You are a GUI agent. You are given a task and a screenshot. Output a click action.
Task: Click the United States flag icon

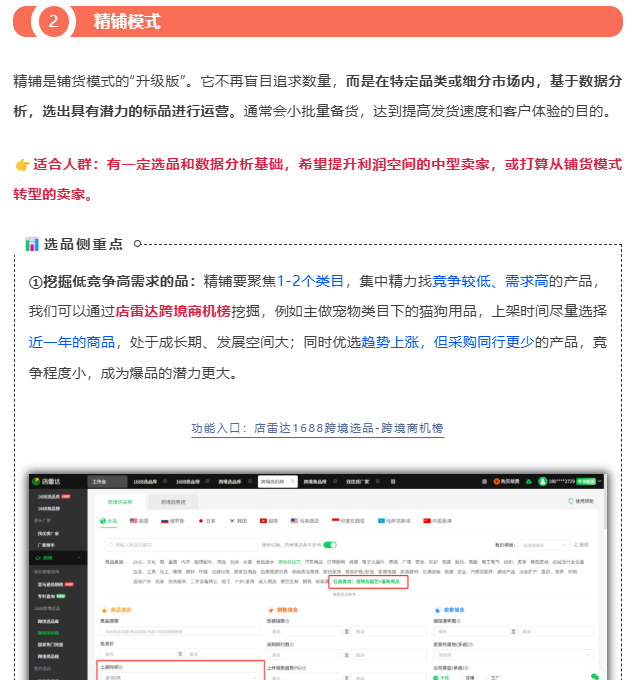click(x=133, y=521)
